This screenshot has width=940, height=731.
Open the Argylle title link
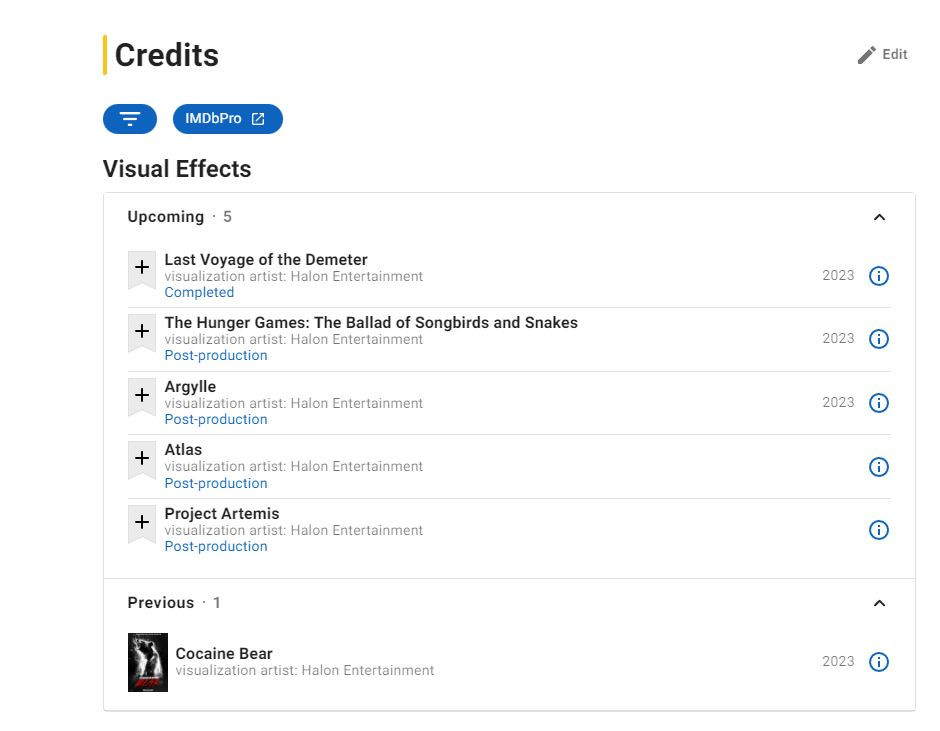coord(190,387)
